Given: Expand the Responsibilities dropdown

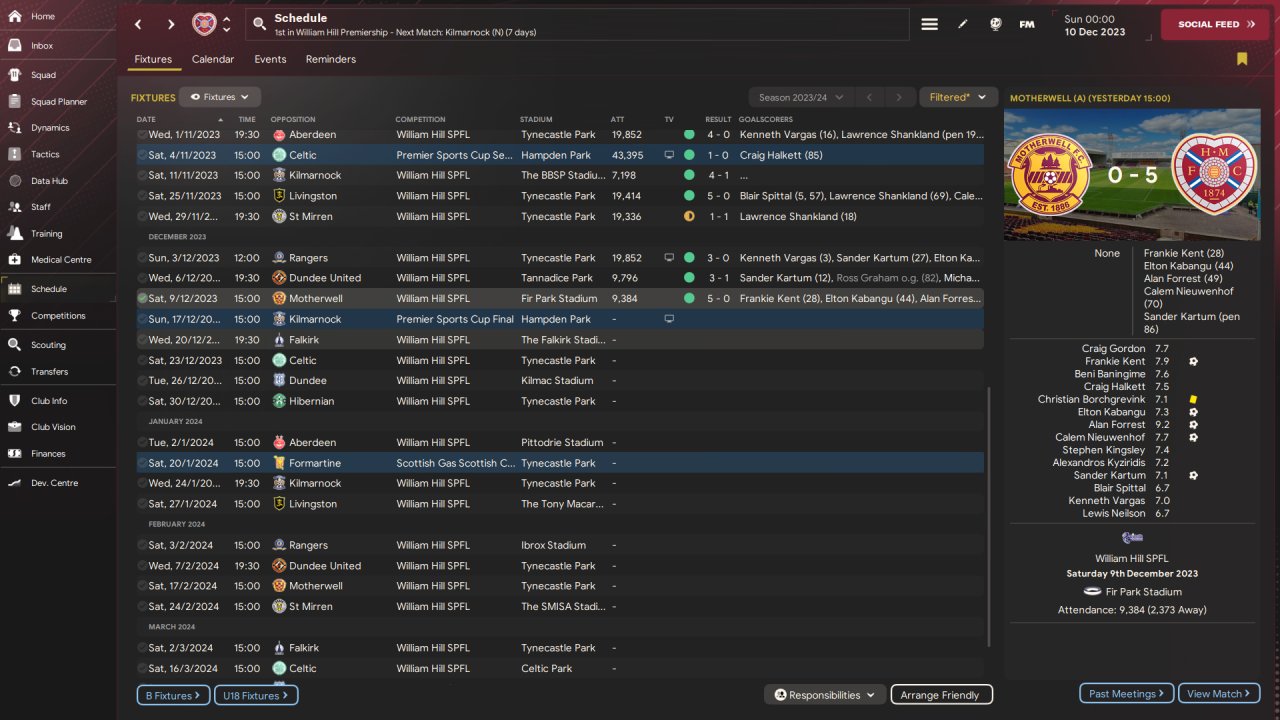Looking at the screenshot, I should coord(825,695).
